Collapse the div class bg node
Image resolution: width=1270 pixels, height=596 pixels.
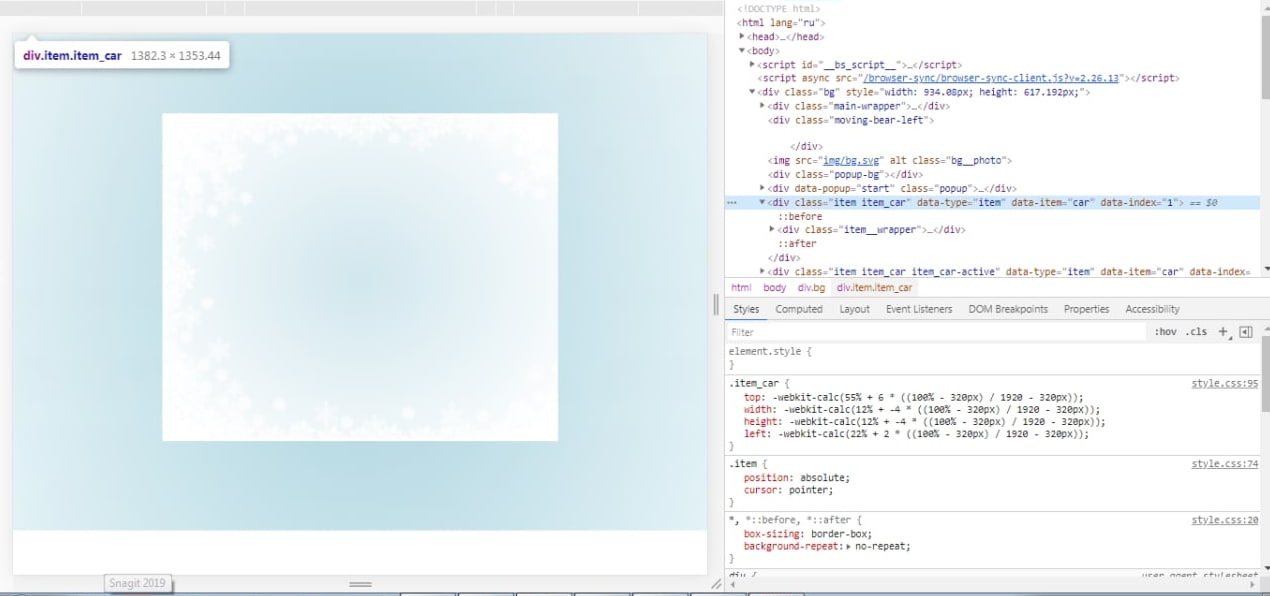click(752, 92)
